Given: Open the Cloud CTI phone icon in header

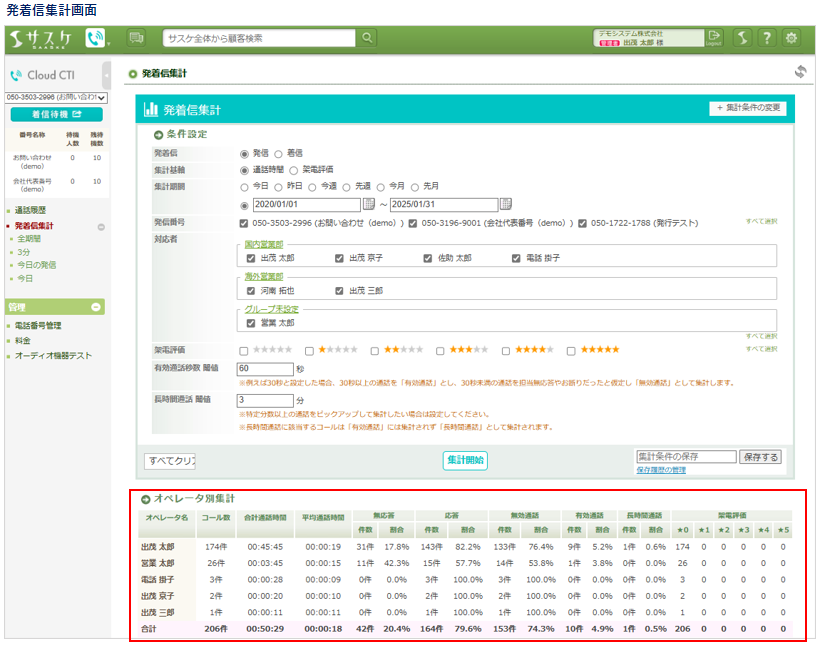Looking at the screenshot, I should tap(95, 38).
